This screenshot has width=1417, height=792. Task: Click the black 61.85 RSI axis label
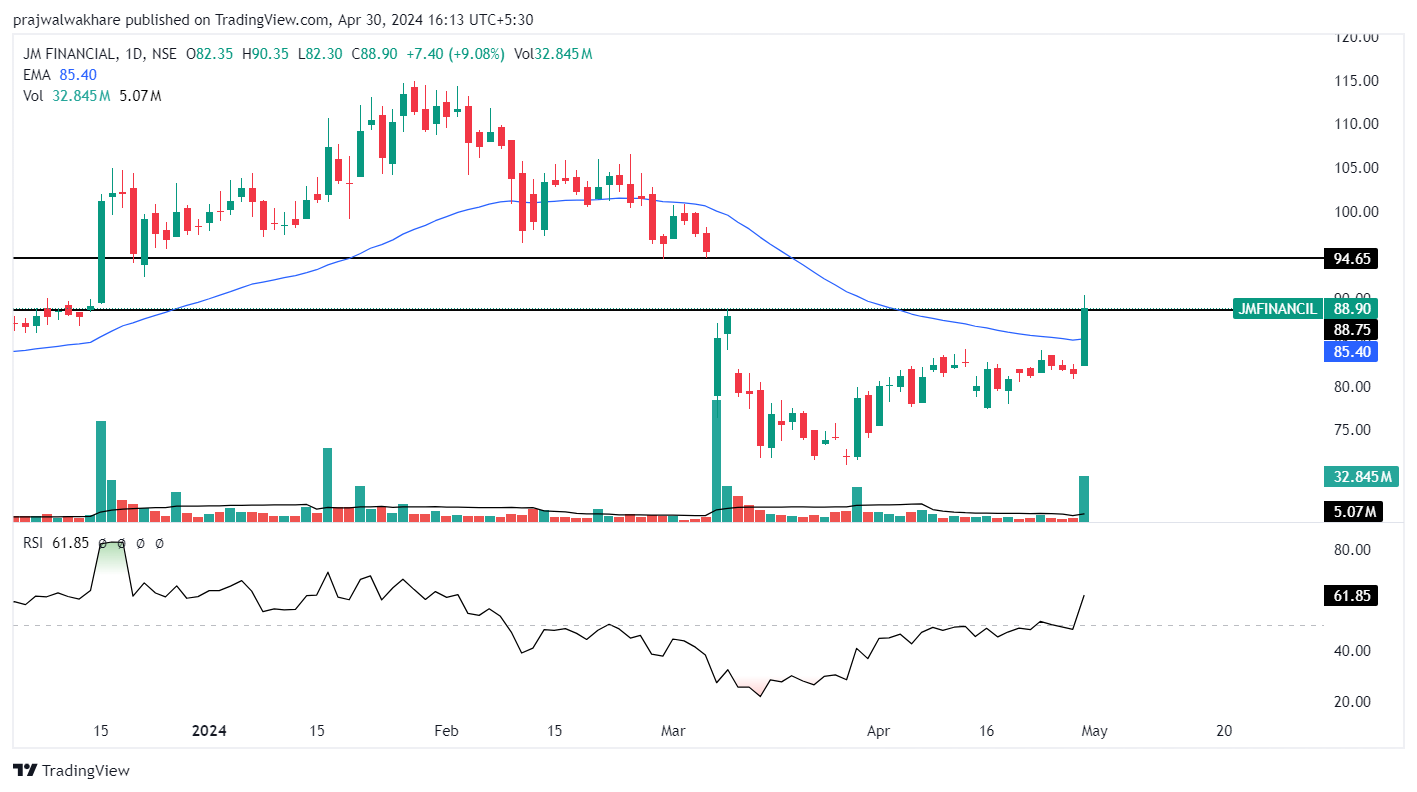pos(1351,596)
